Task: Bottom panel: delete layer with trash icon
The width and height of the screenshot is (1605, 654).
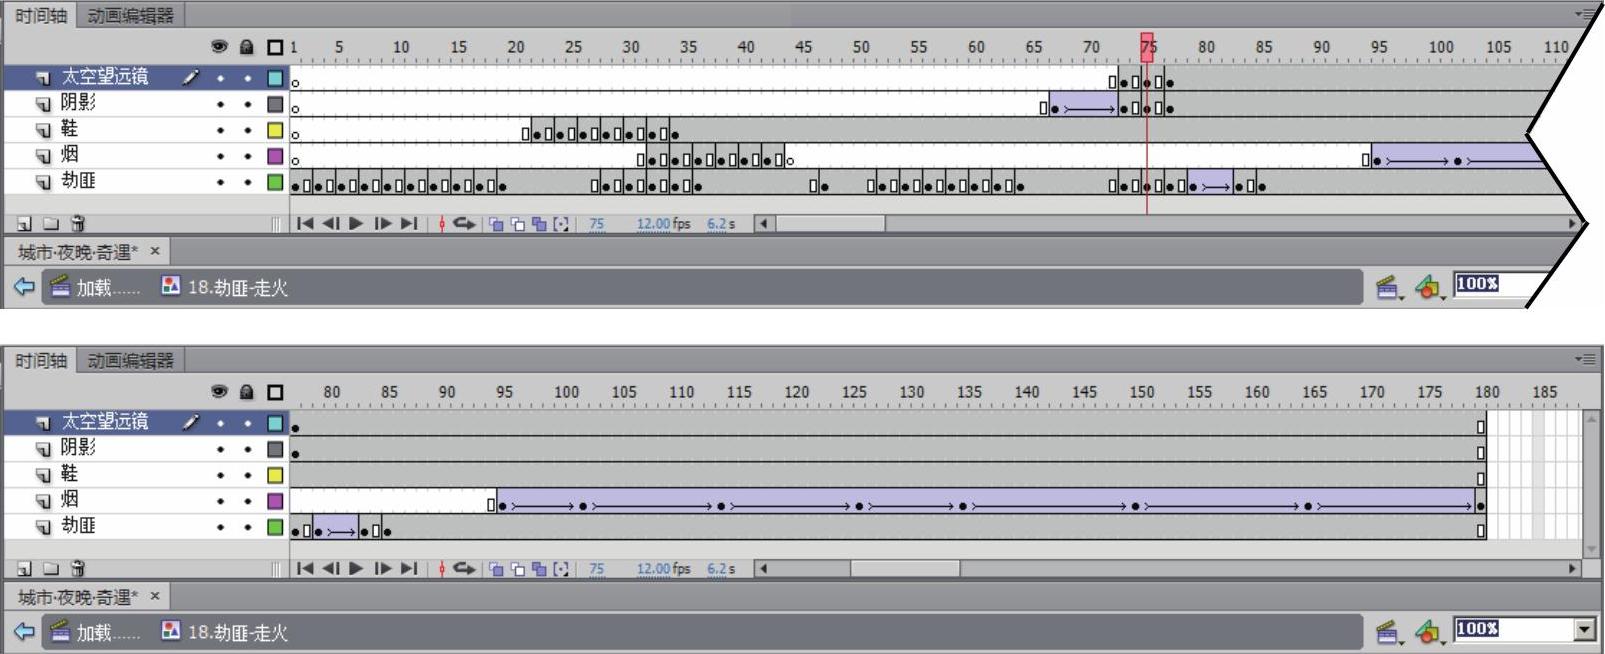Action: click(x=78, y=569)
